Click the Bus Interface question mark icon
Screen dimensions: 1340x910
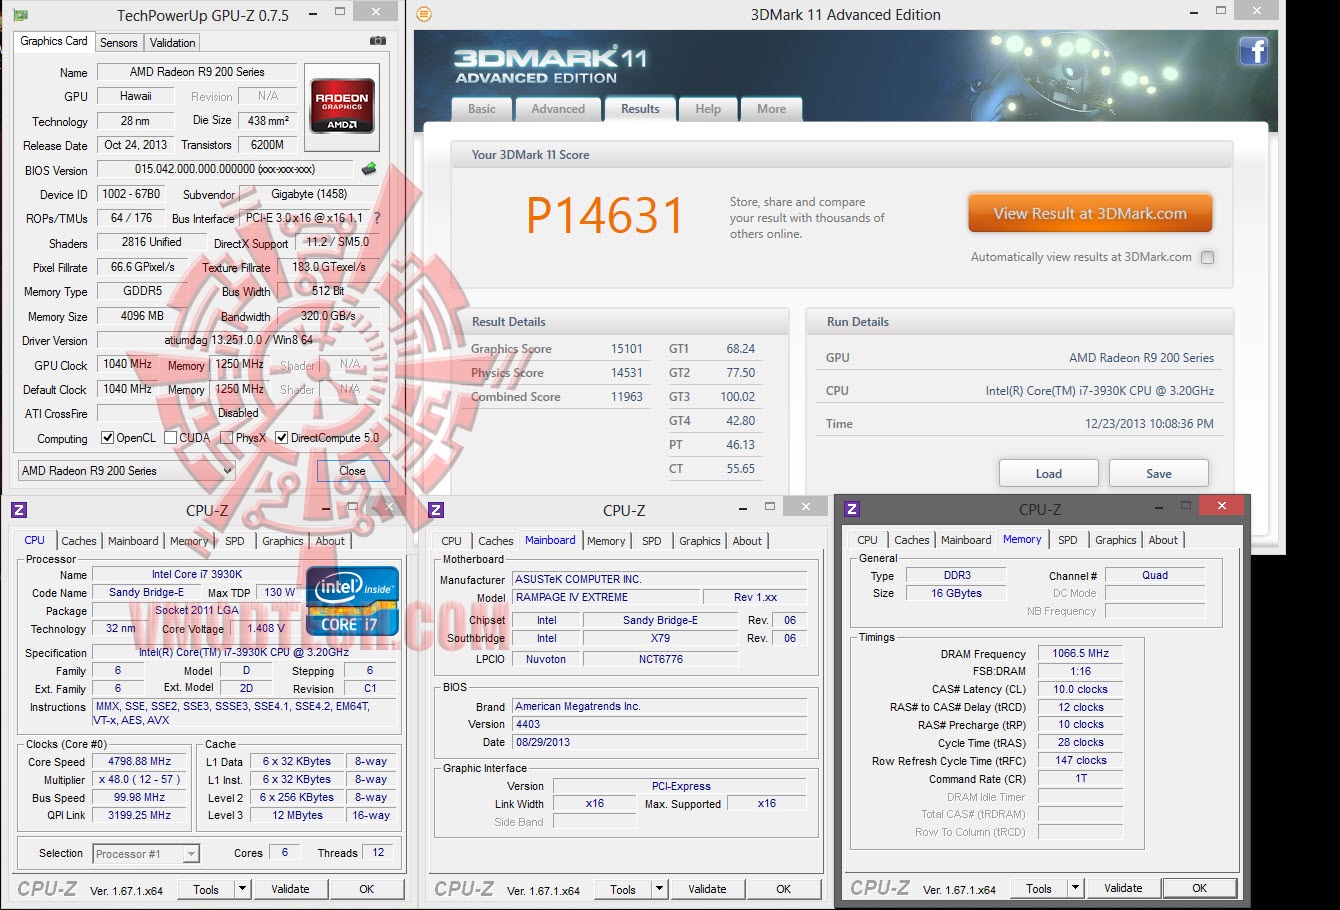pyautogui.click(x=377, y=218)
